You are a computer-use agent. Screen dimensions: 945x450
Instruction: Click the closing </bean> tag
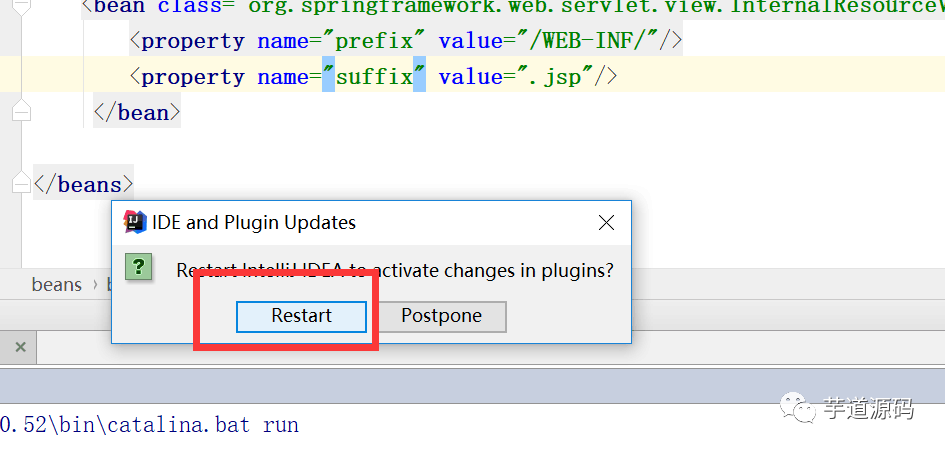137,113
